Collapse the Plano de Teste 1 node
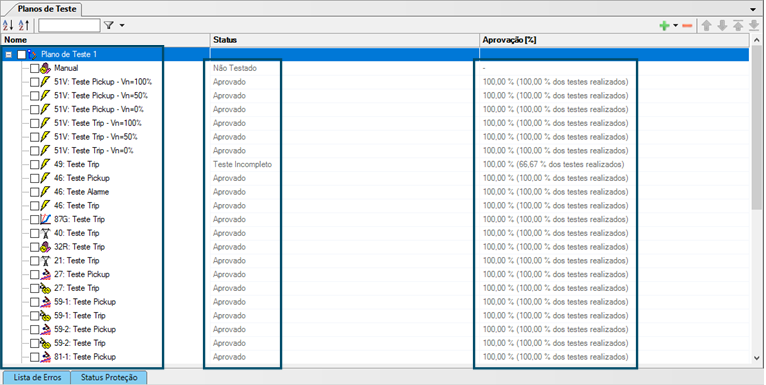 [8, 55]
